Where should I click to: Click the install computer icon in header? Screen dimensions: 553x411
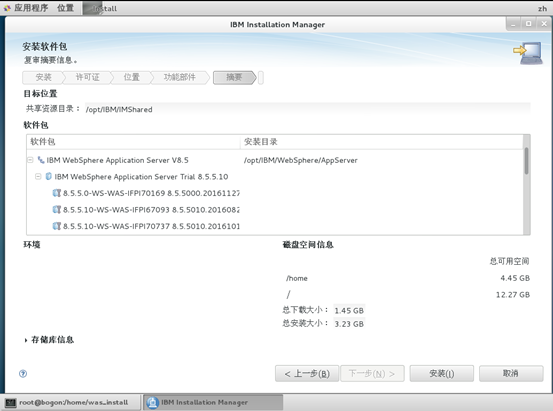pos(528,53)
